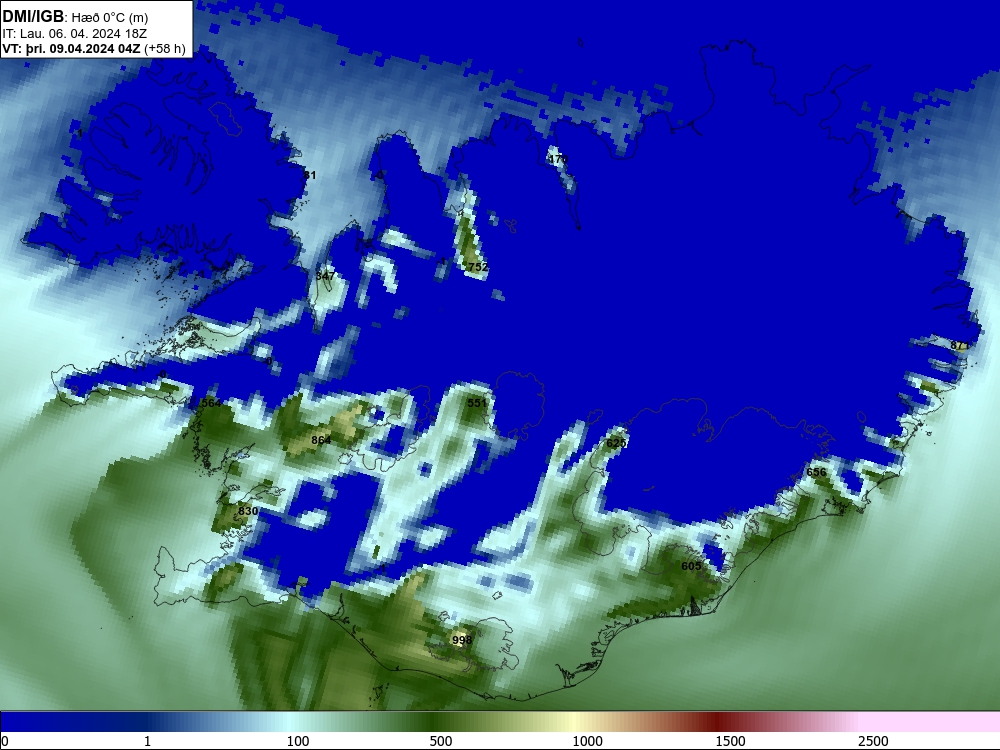Click the '0' label on the color scale
The width and height of the screenshot is (1000, 750).
tap(5, 741)
